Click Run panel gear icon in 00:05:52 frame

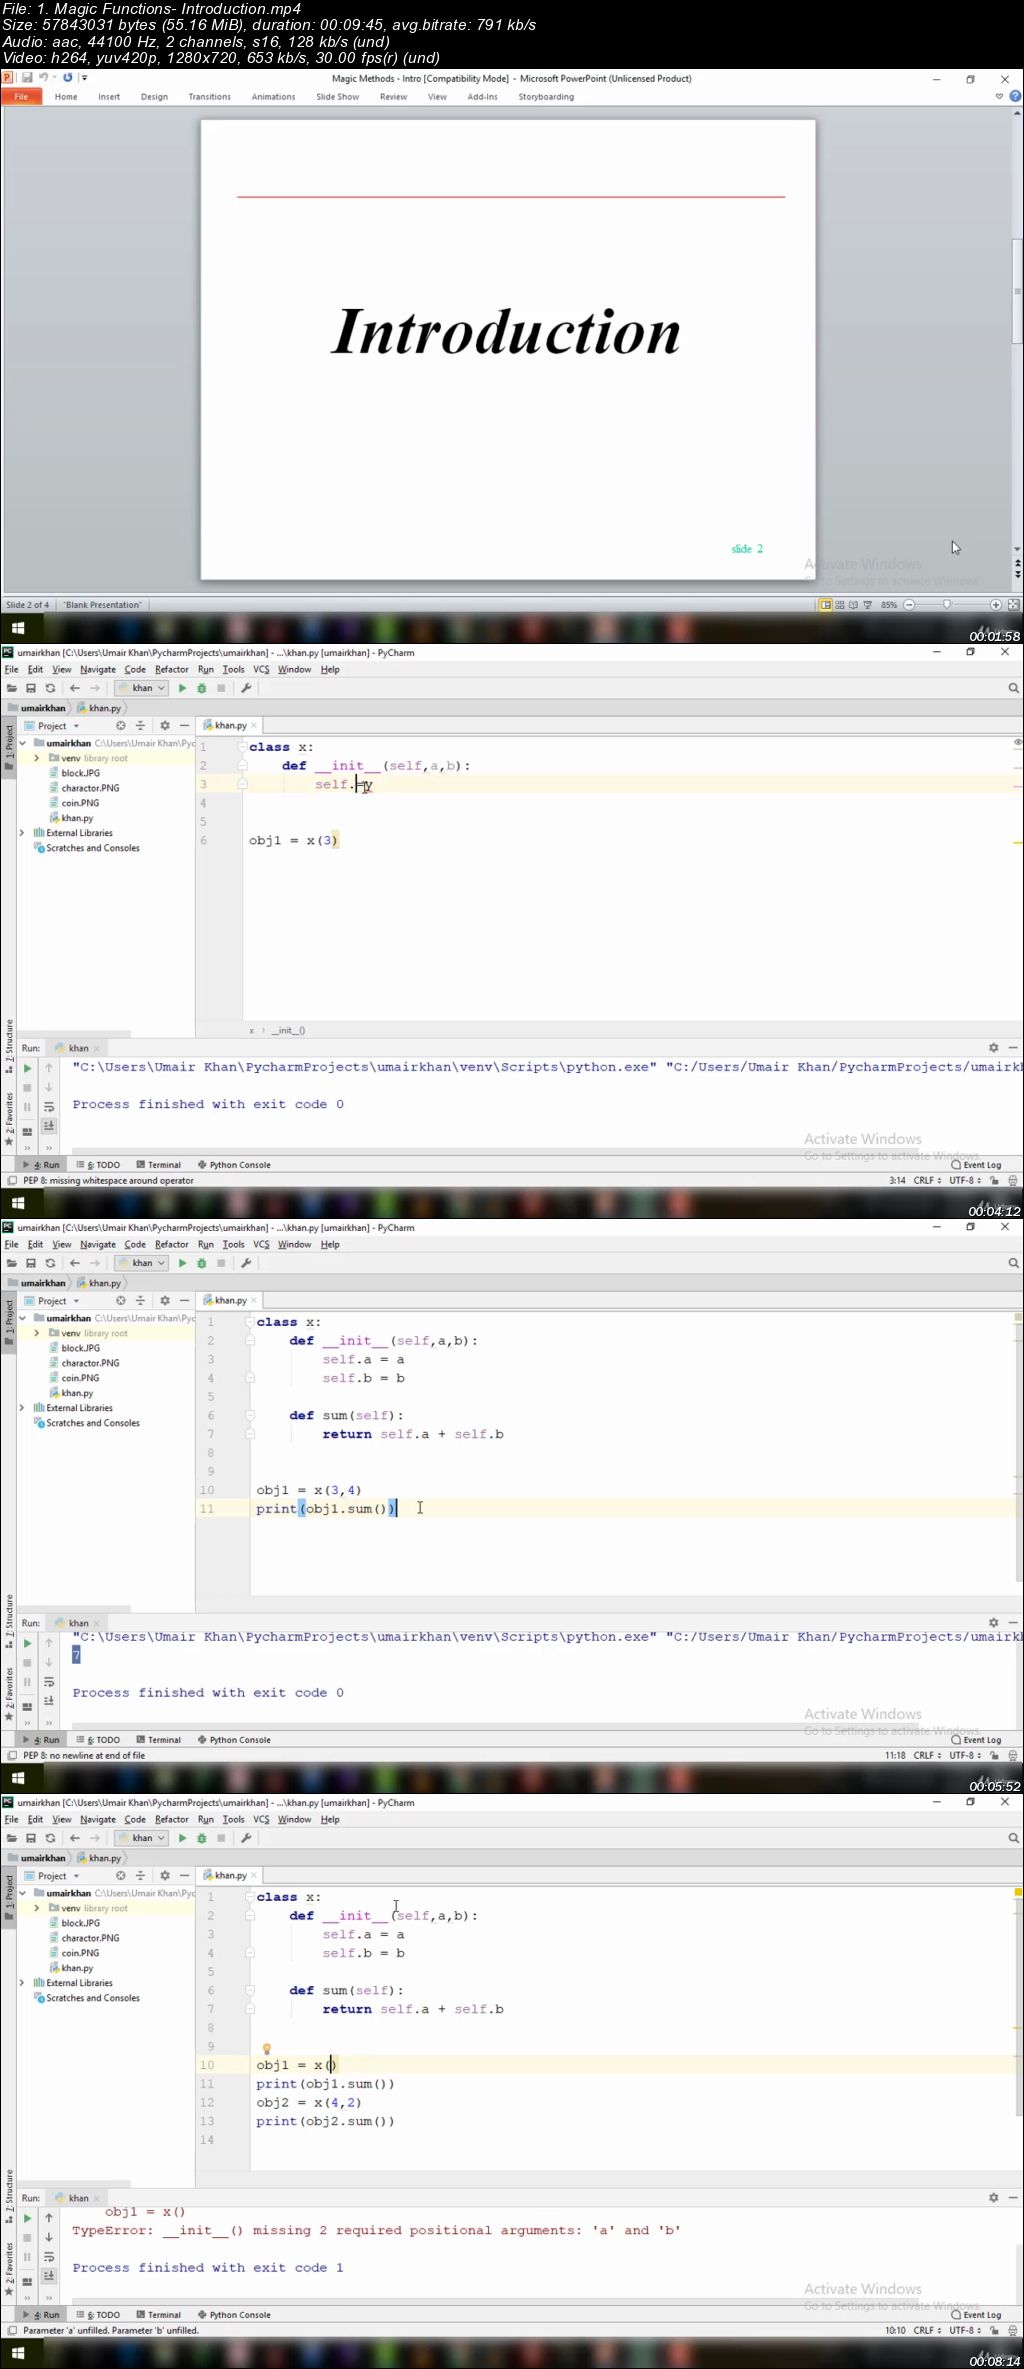point(993,1623)
